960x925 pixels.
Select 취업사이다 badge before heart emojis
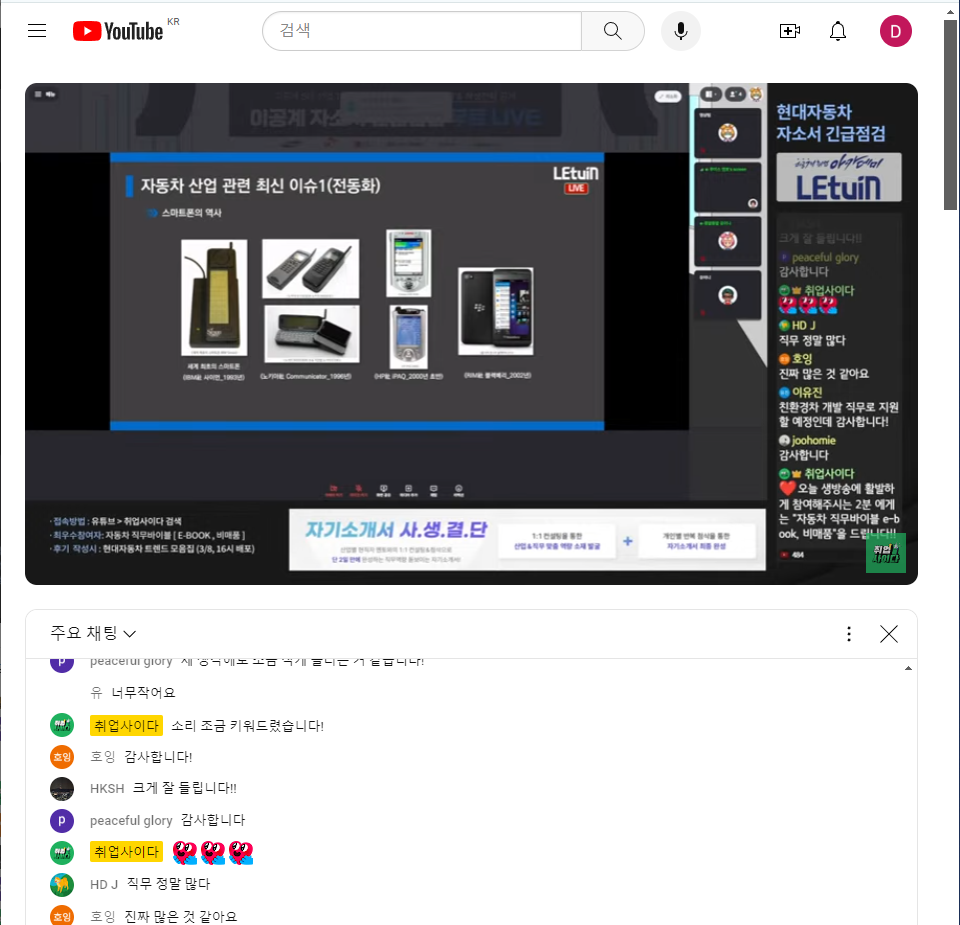coord(126,852)
